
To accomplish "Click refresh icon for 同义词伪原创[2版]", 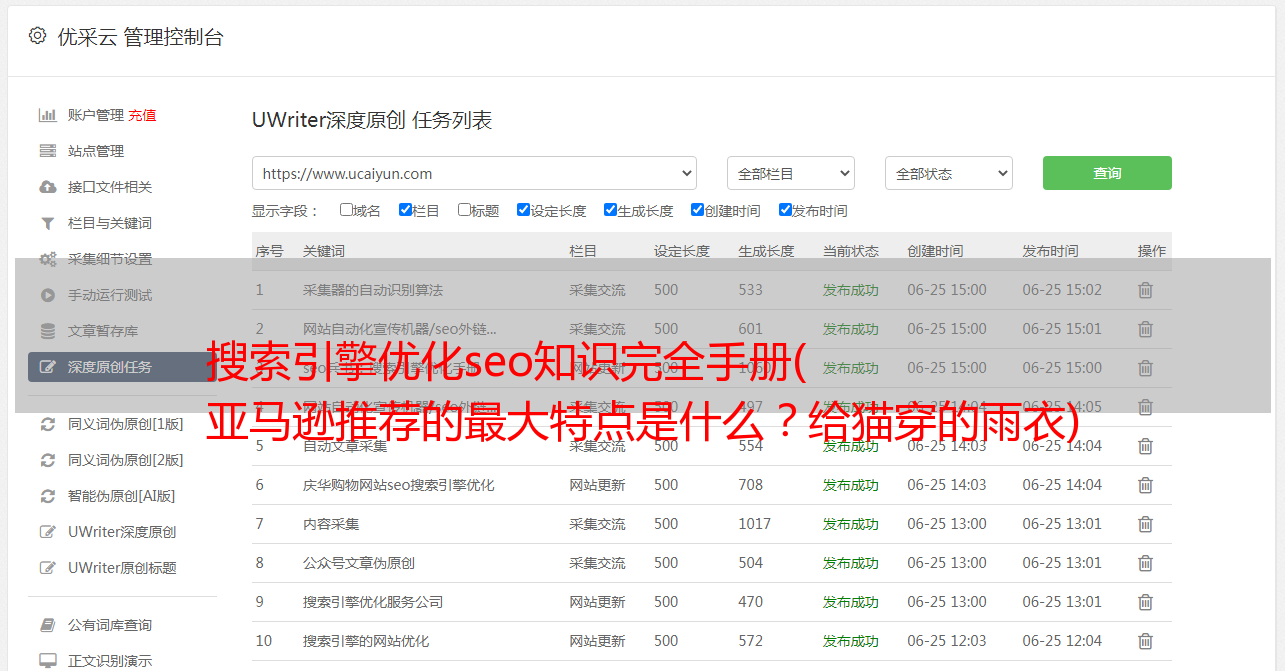I will (47, 460).
